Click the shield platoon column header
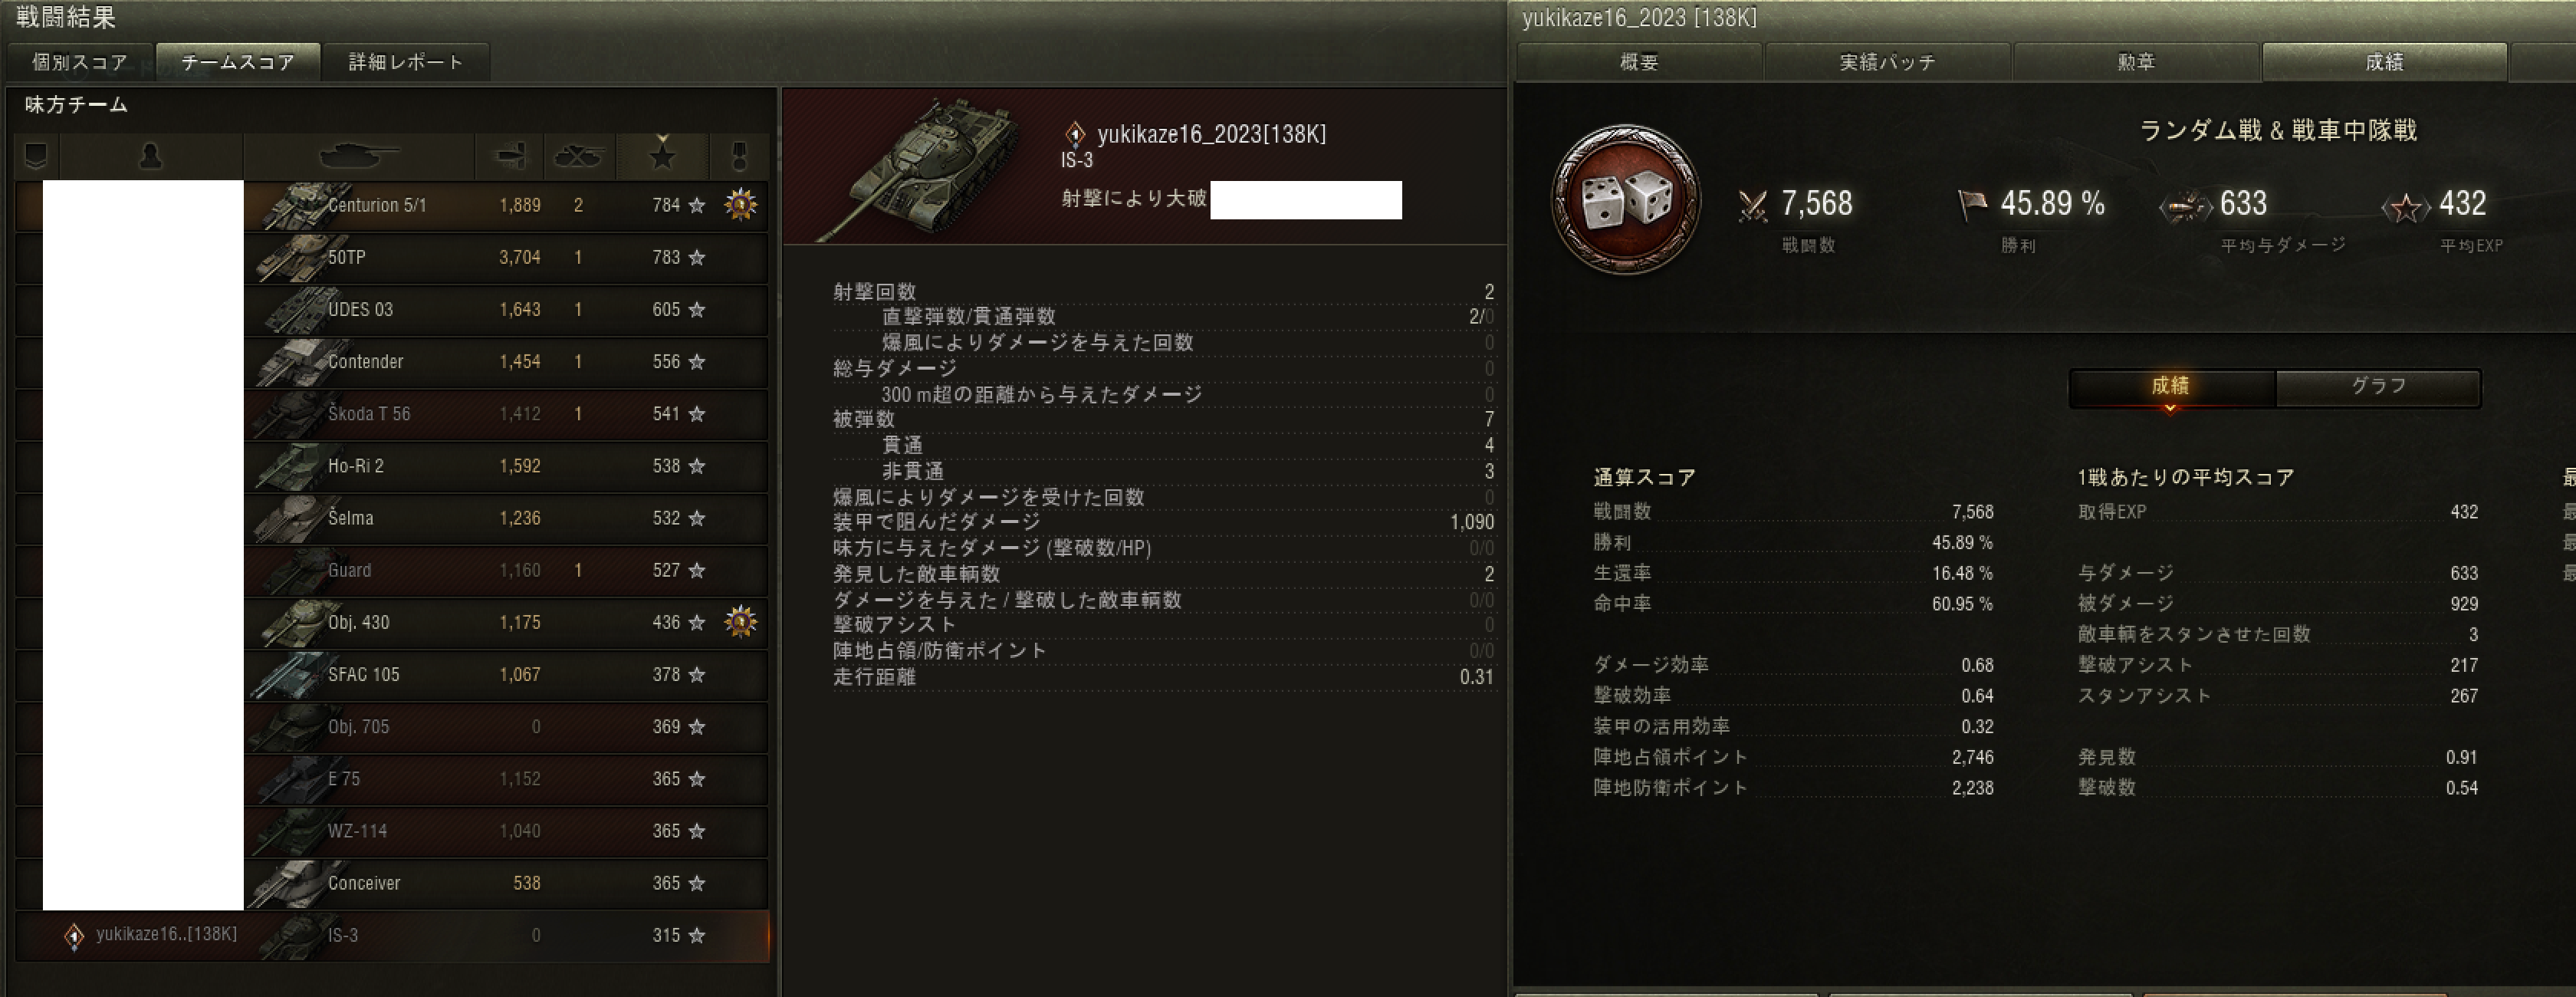The height and width of the screenshot is (997, 2576). (36, 156)
